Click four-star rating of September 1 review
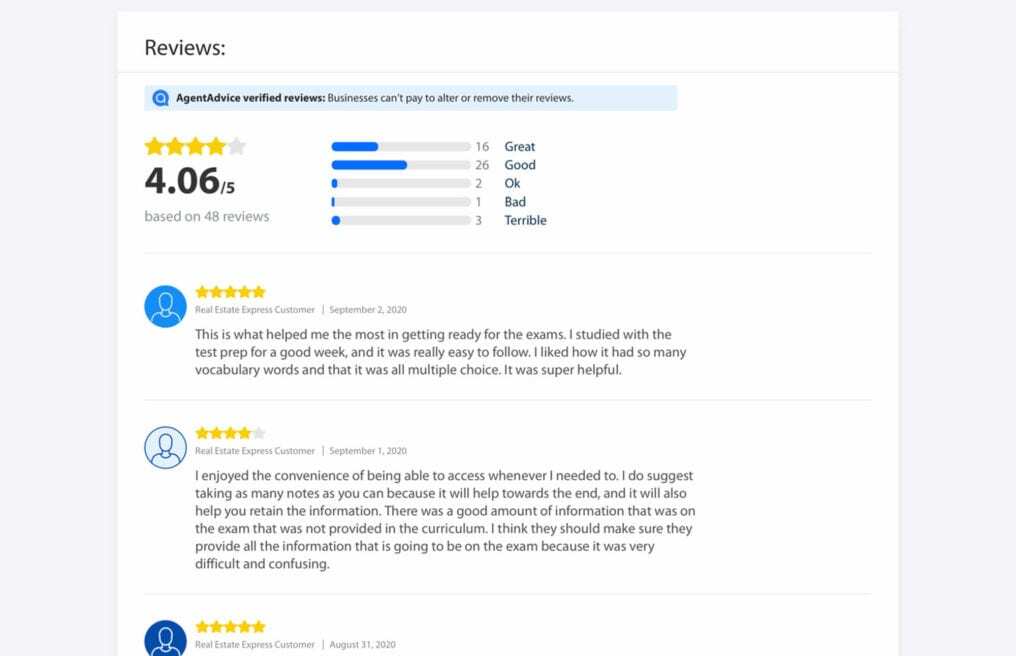The image size is (1016, 656). [x=230, y=433]
